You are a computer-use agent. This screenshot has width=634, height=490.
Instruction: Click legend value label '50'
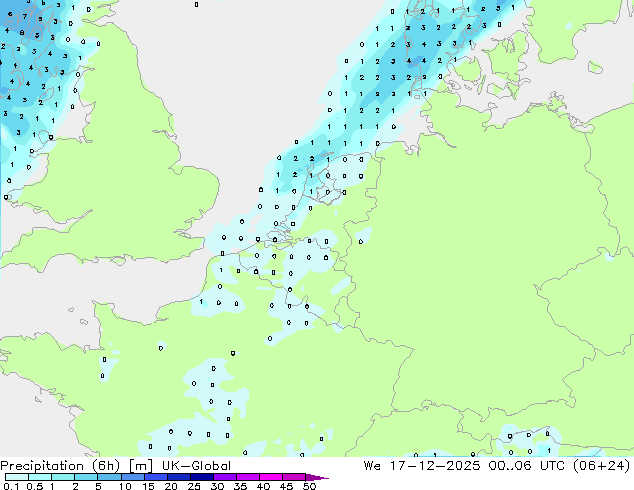pyautogui.click(x=309, y=486)
